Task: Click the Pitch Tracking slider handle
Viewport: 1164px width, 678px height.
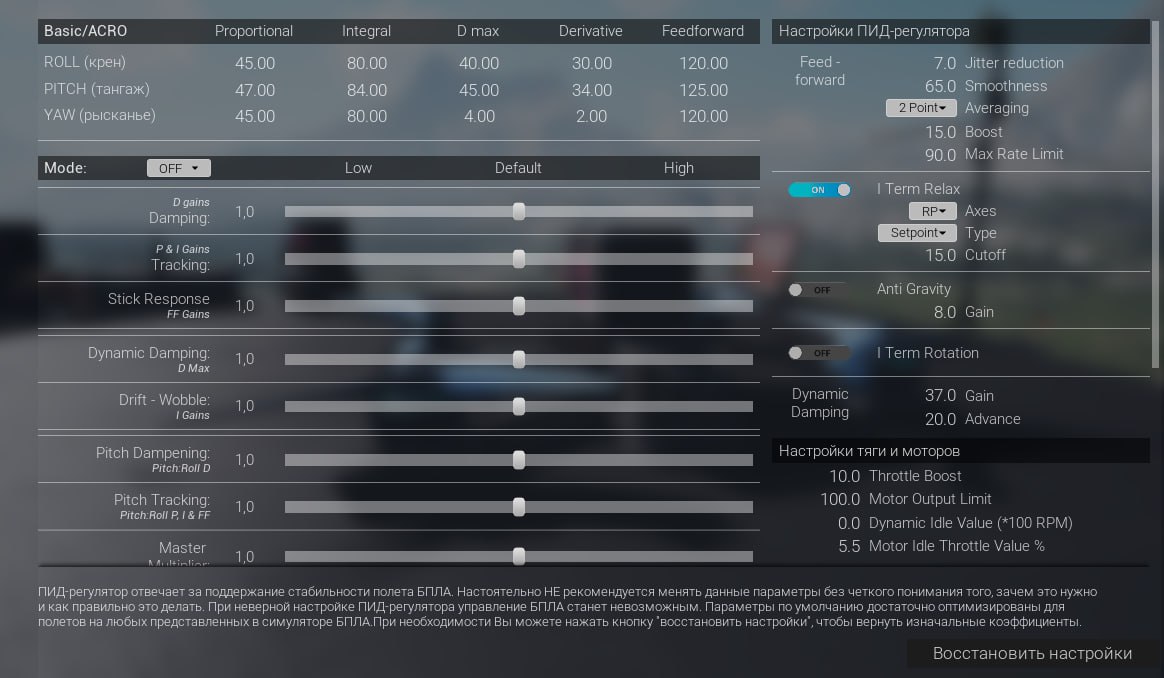Action: tap(519, 507)
